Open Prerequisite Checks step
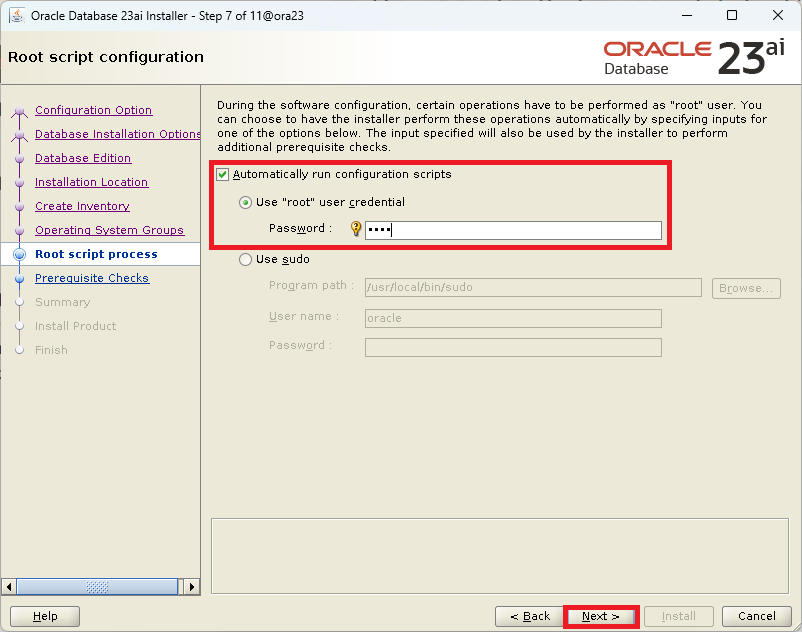The image size is (802, 632). tap(92, 278)
